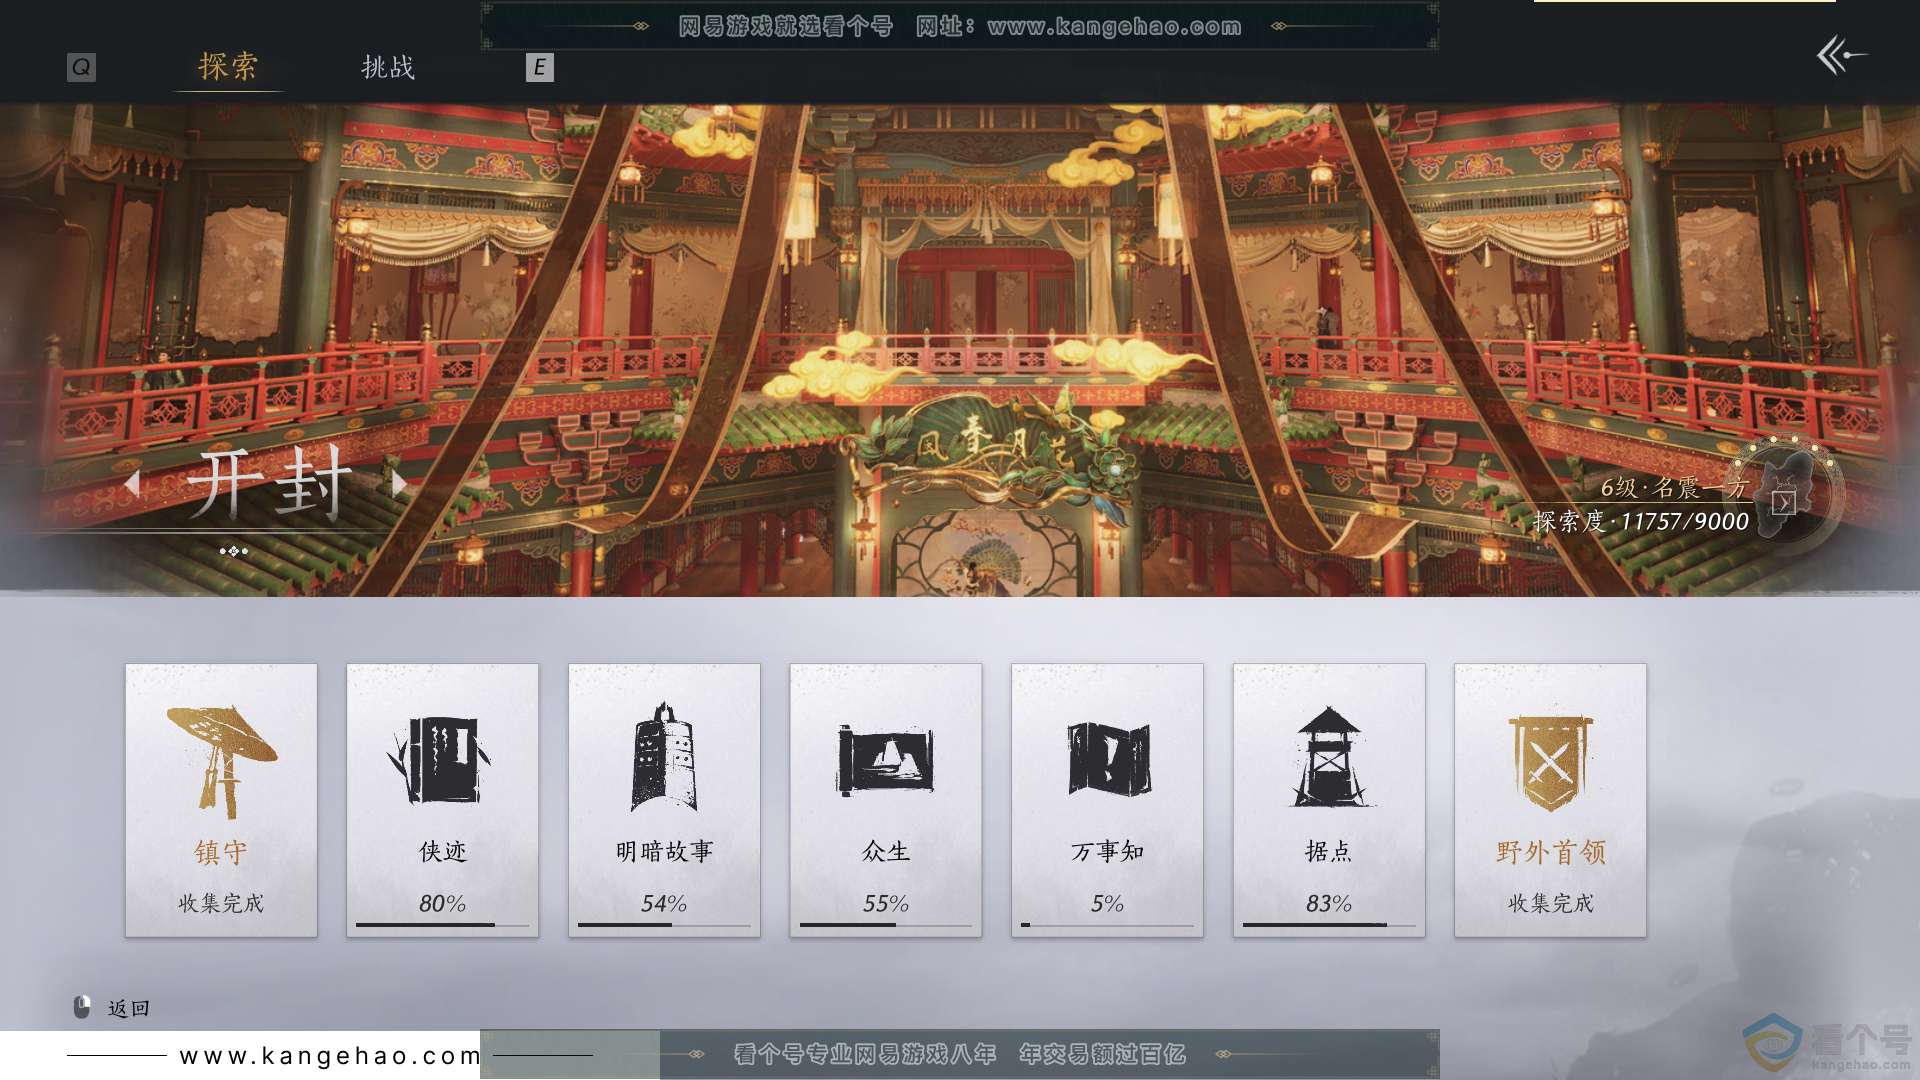Click the 开封 region title
This screenshot has height=1080, width=1920.
point(270,484)
